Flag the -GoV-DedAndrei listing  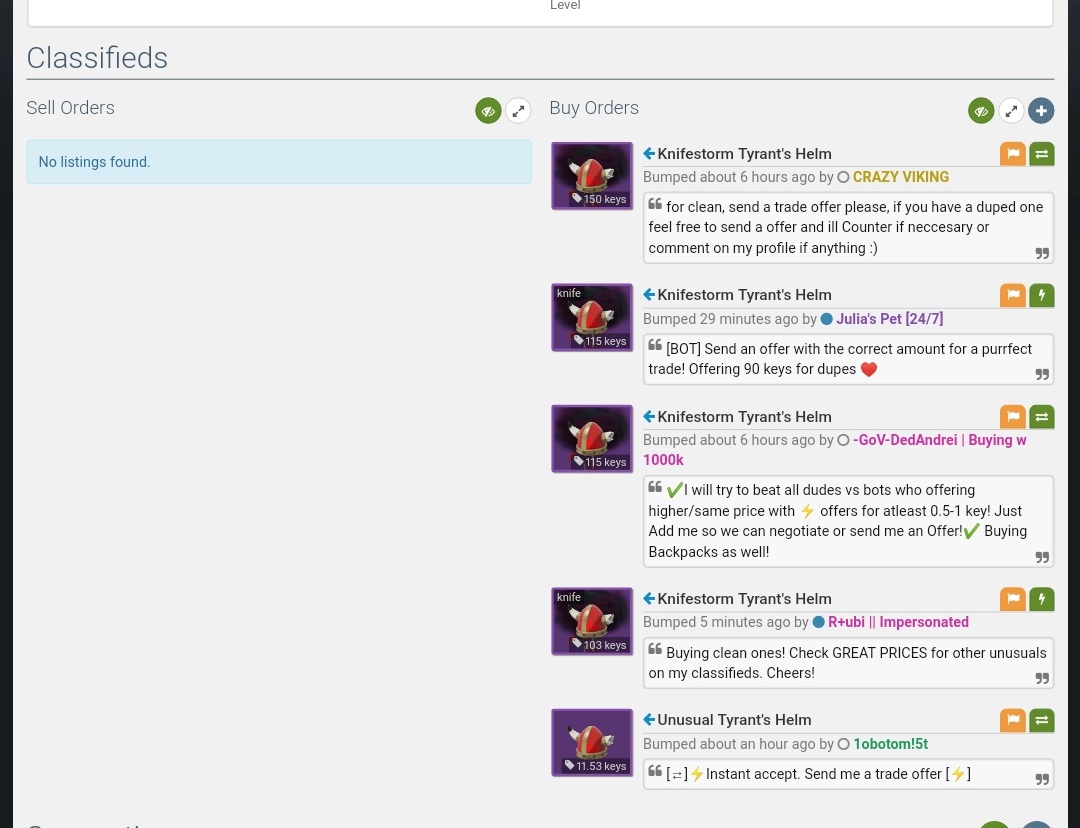pos(1012,416)
